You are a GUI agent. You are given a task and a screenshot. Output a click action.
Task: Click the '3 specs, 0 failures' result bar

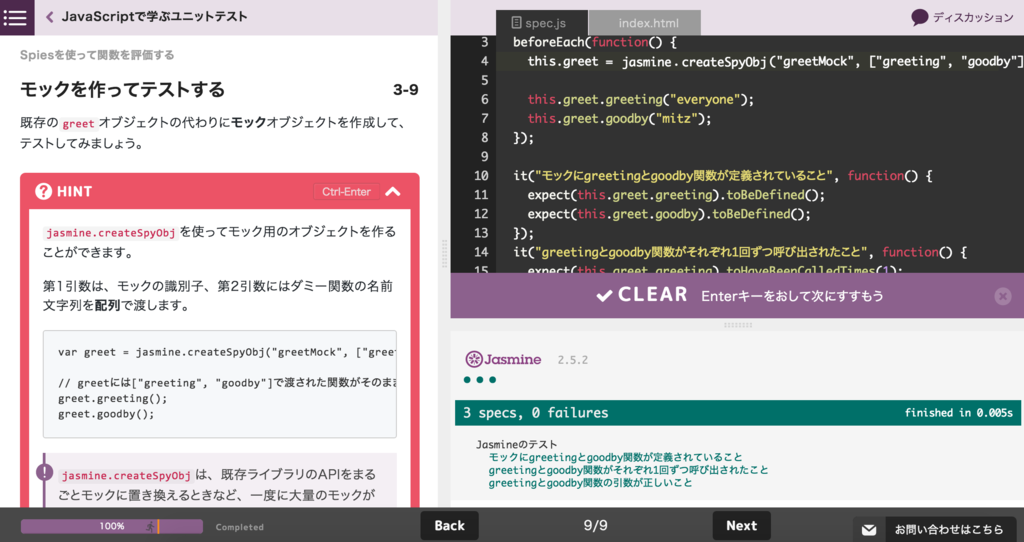pyautogui.click(x=737, y=413)
